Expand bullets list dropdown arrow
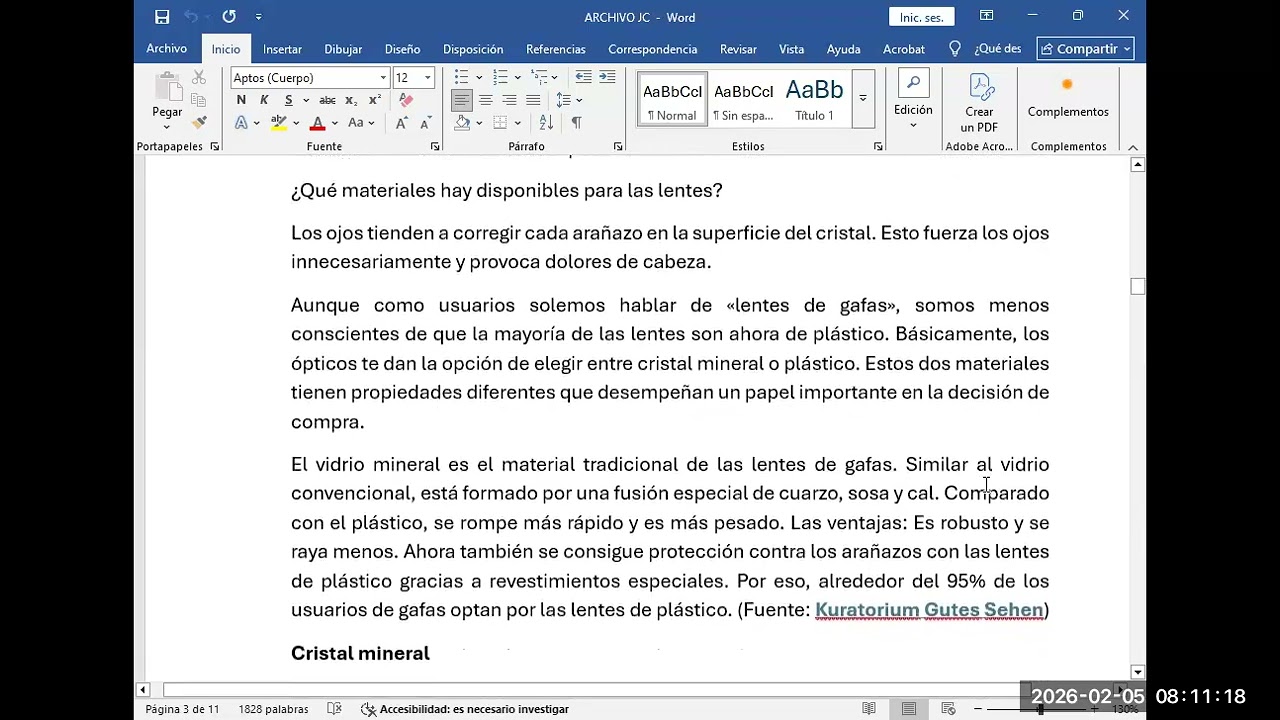The image size is (1280, 720). [x=479, y=77]
